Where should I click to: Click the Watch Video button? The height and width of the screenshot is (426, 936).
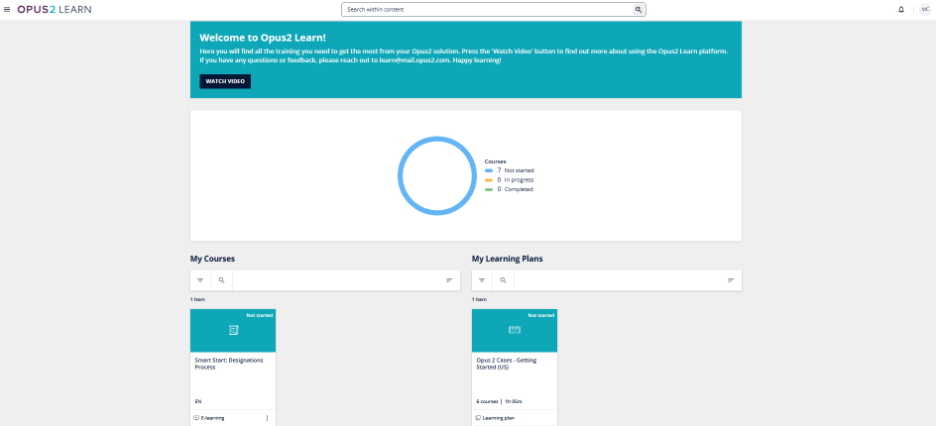225,81
